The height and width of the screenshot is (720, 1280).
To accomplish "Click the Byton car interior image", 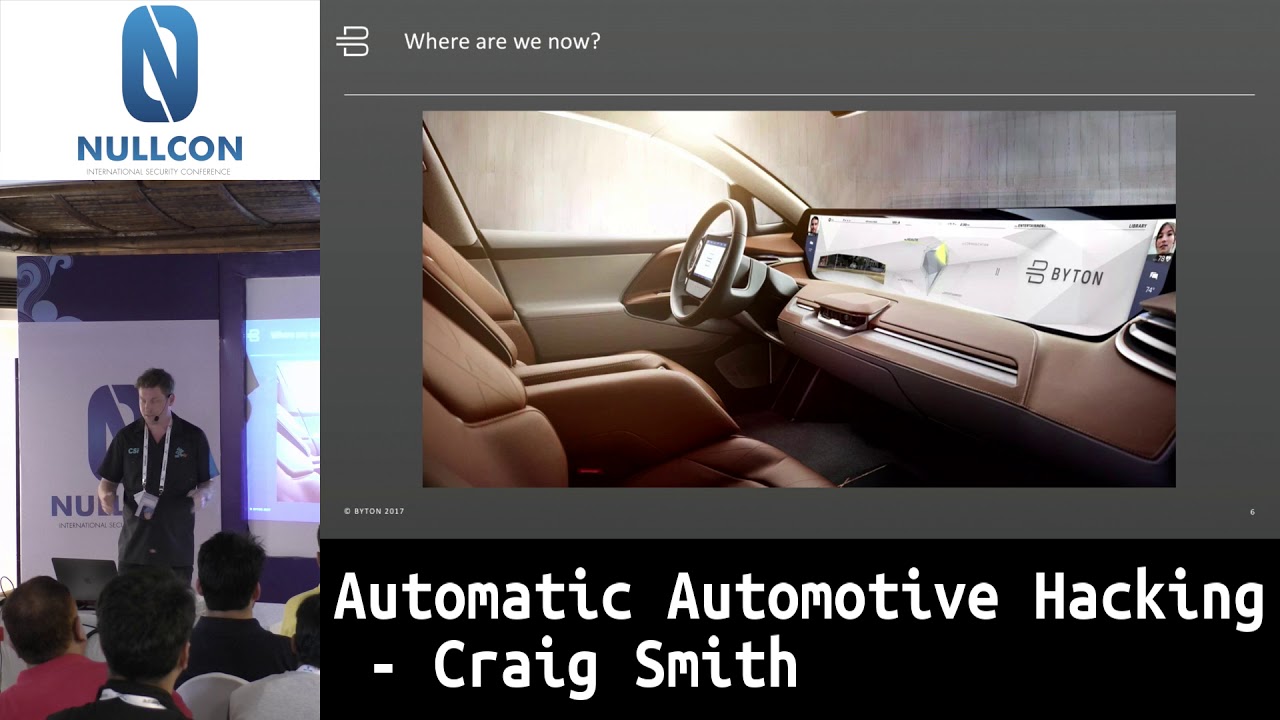I will [799, 299].
